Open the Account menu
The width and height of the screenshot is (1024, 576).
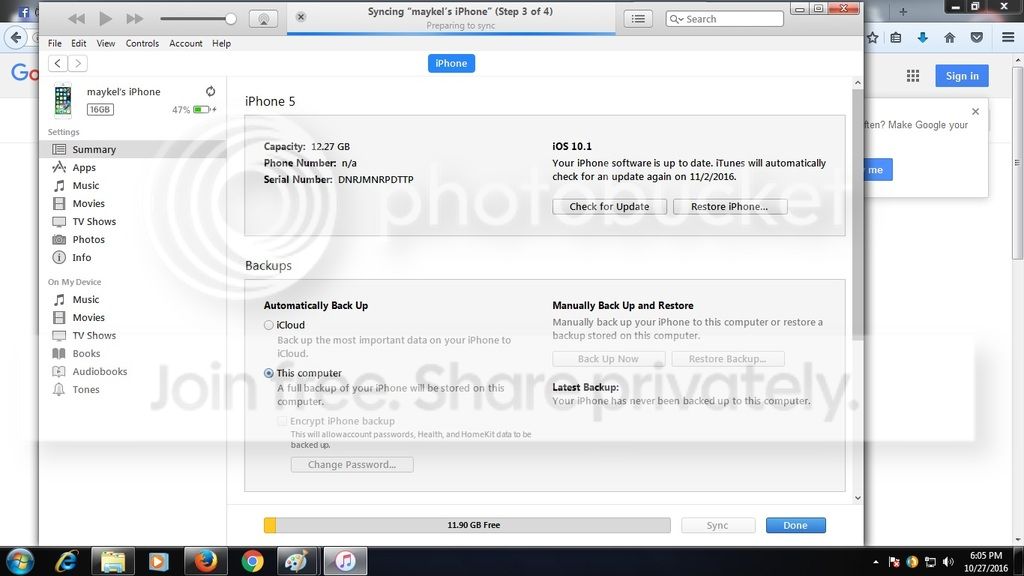(185, 44)
